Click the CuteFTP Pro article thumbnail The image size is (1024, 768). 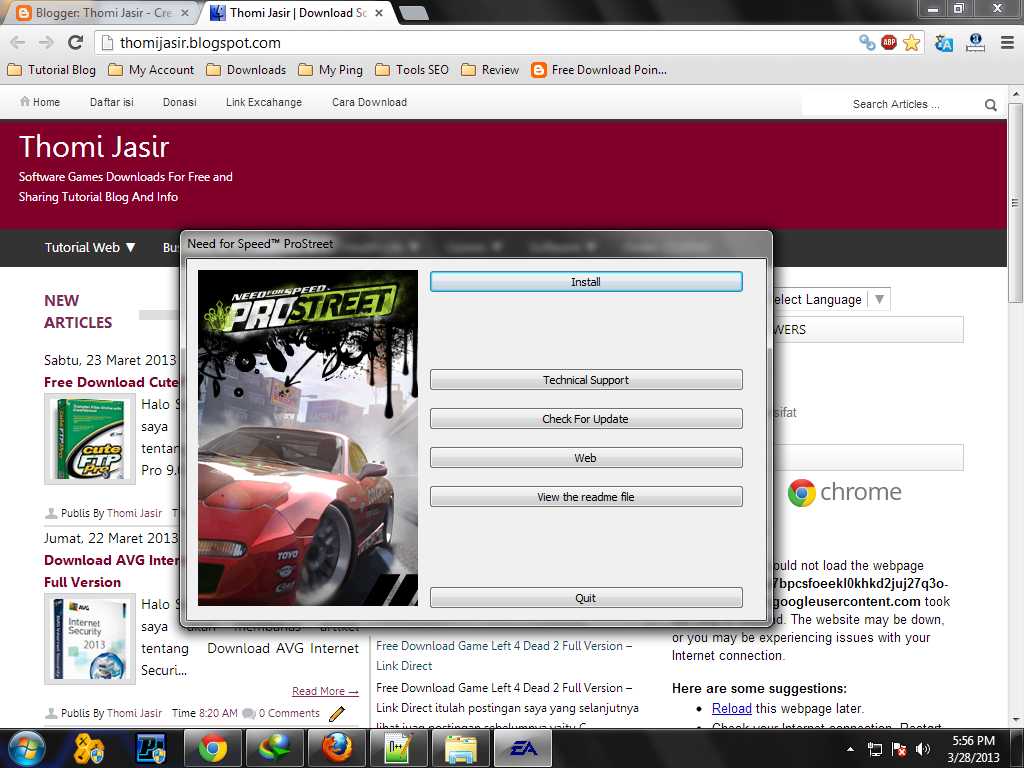[x=90, y=439]
